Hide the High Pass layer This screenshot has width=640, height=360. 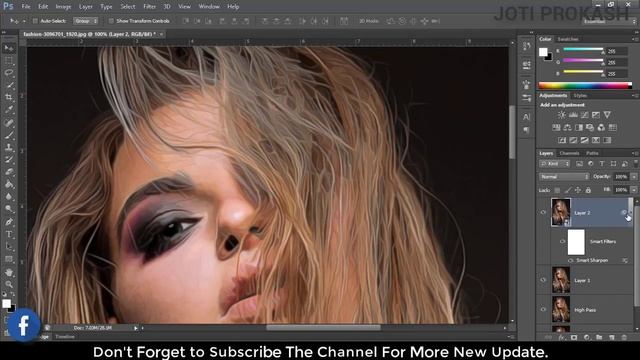(543, 310)
